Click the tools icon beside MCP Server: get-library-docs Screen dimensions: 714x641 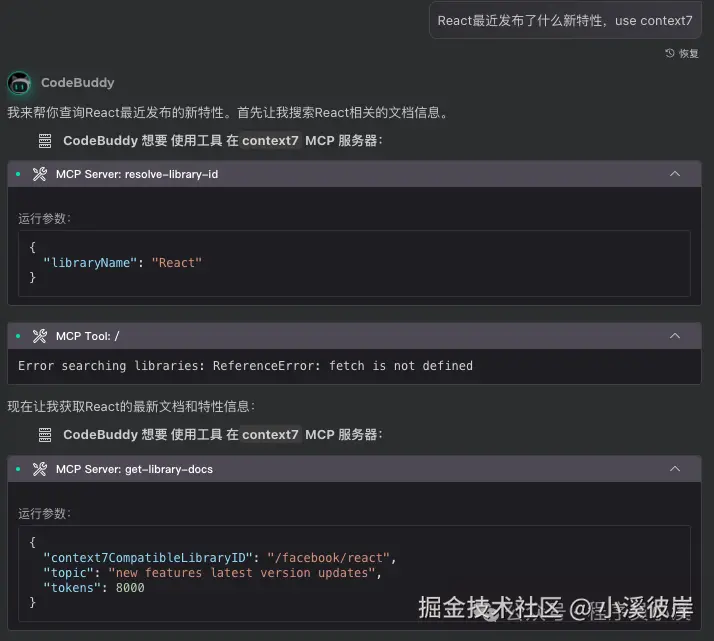(40, 469)
